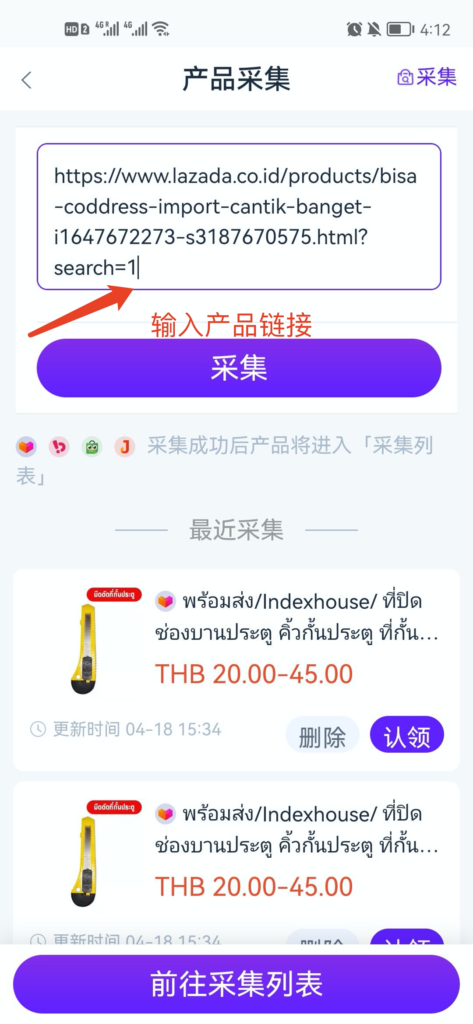Click the purple 采集 collect button

point(239,368)
